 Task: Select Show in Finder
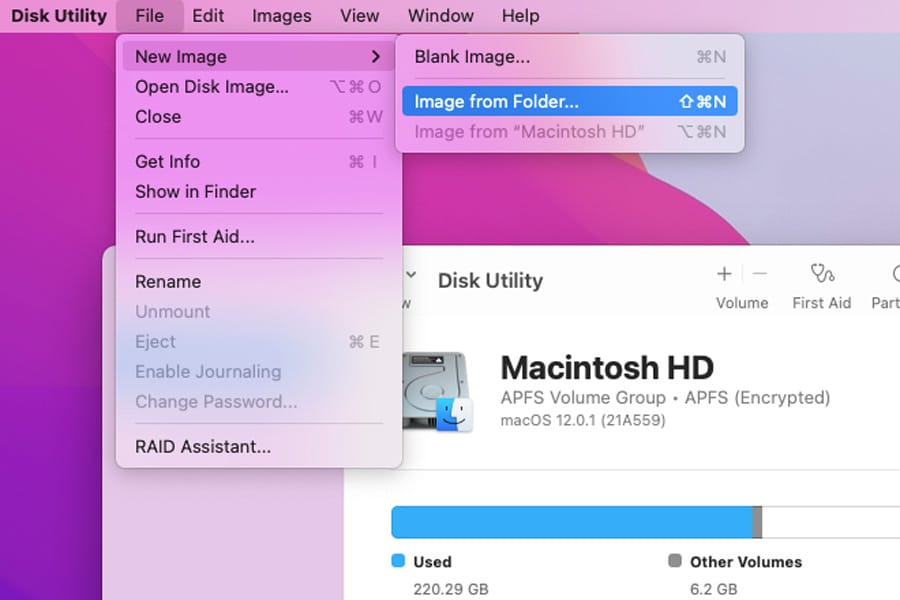[258, 191]
